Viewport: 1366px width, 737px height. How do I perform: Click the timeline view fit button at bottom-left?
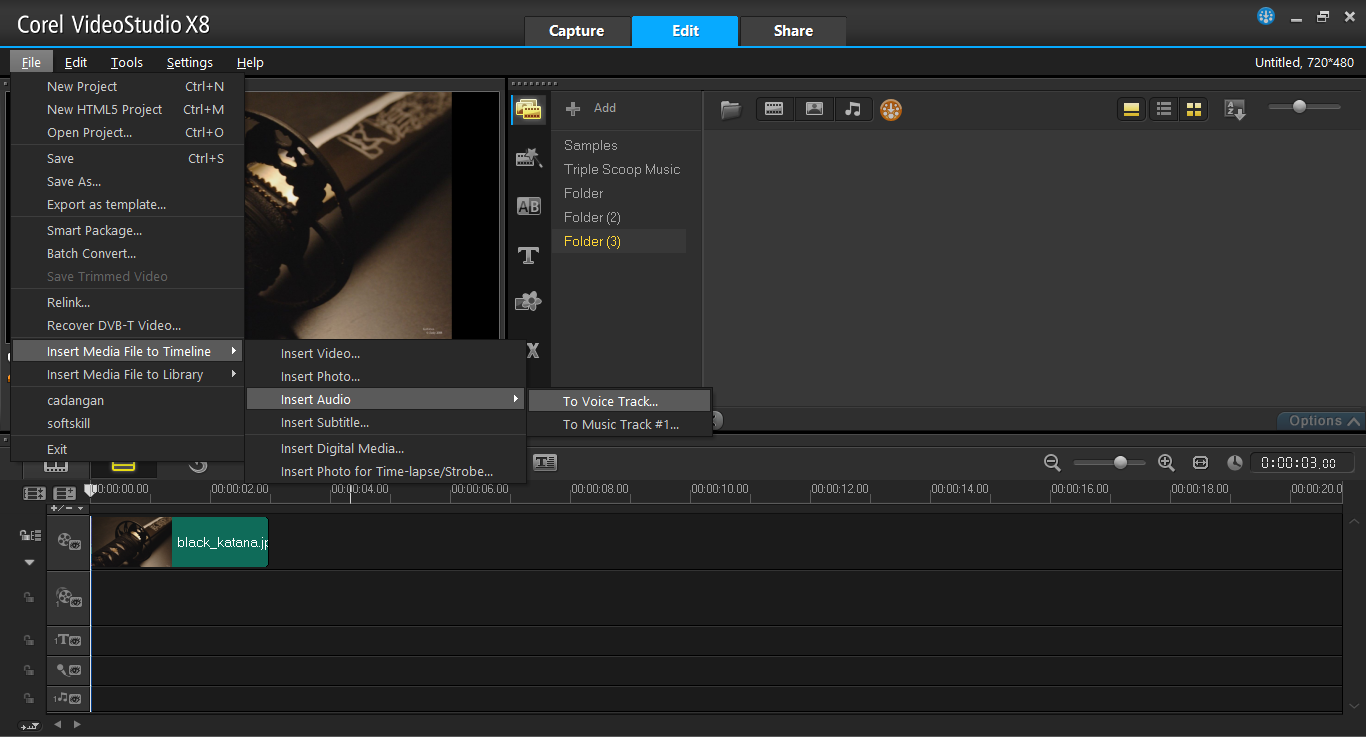(x=29, y=725)
